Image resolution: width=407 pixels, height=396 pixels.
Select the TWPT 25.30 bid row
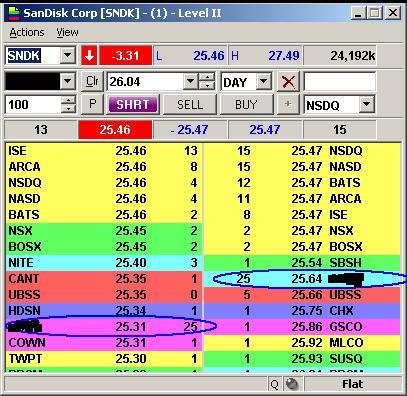[104, 359]
